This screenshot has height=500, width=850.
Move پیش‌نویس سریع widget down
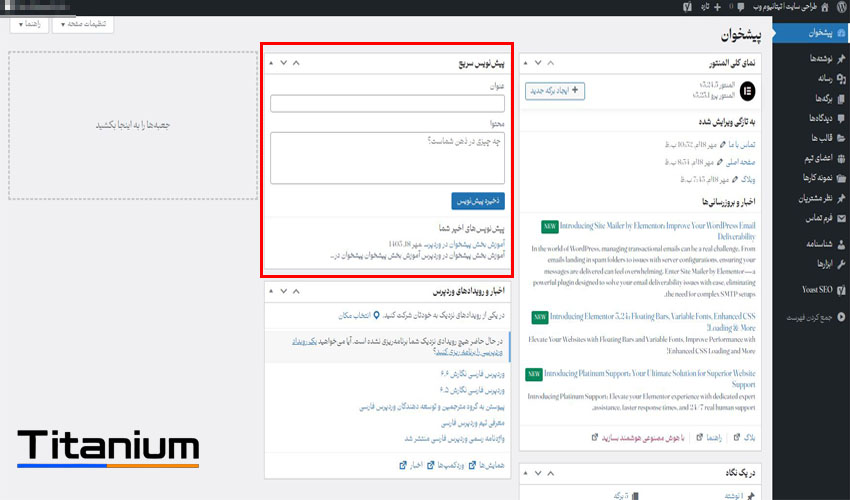point(284,63)
